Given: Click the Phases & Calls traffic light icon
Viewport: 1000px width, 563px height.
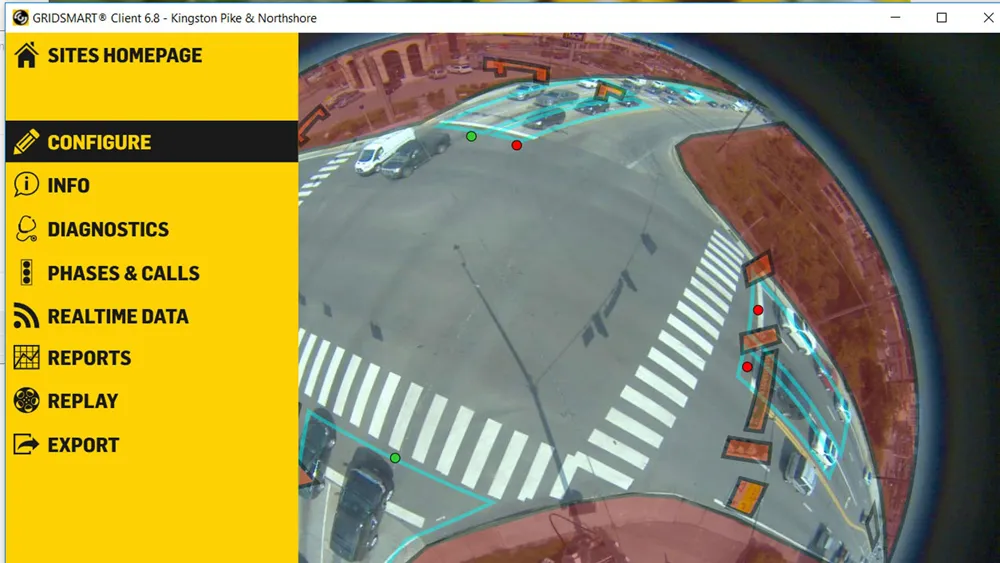Looking at the screenshot, I should tap(26, 272).
